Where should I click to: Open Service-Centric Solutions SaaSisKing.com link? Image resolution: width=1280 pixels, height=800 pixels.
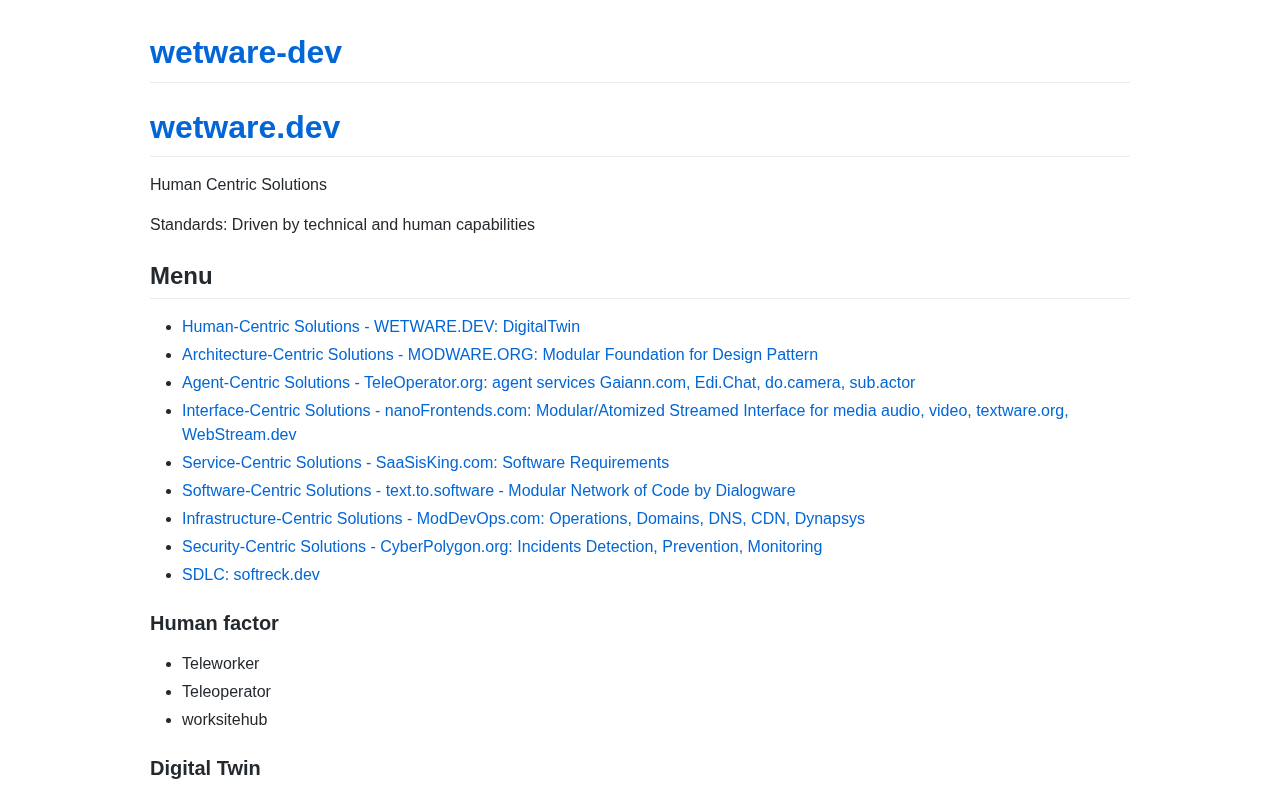425,463
